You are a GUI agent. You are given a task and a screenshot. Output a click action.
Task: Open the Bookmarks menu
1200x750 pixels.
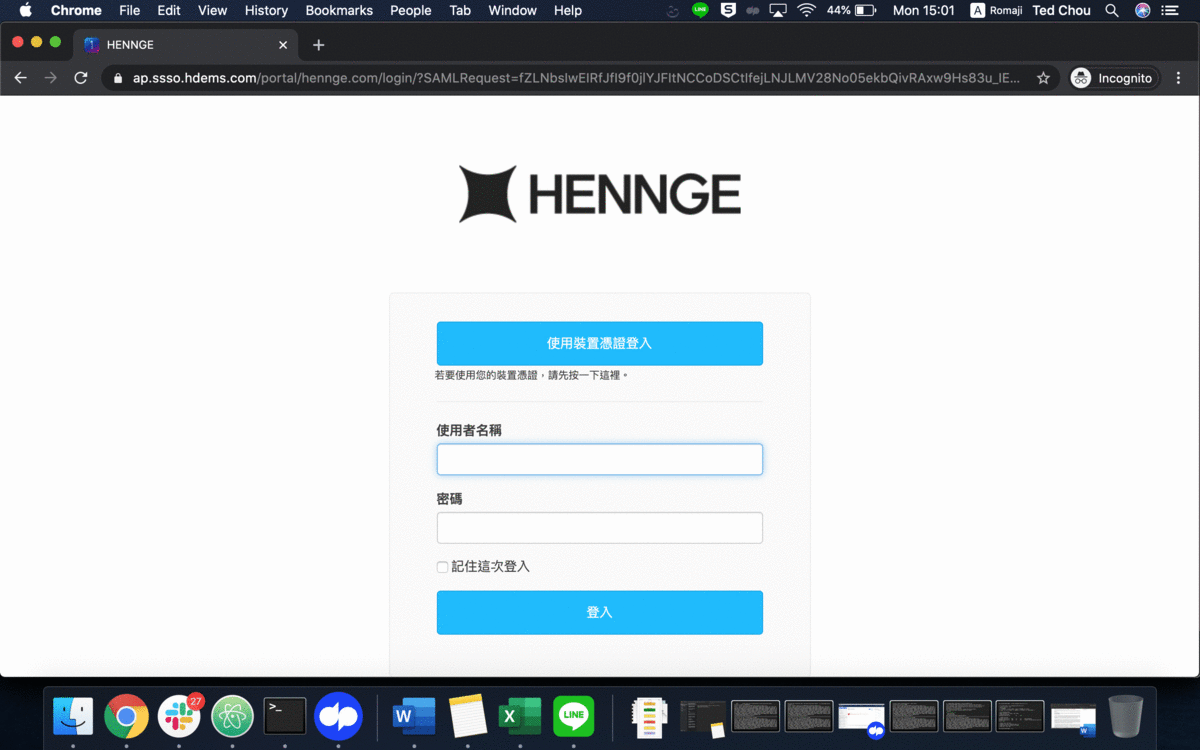(339, 10)
